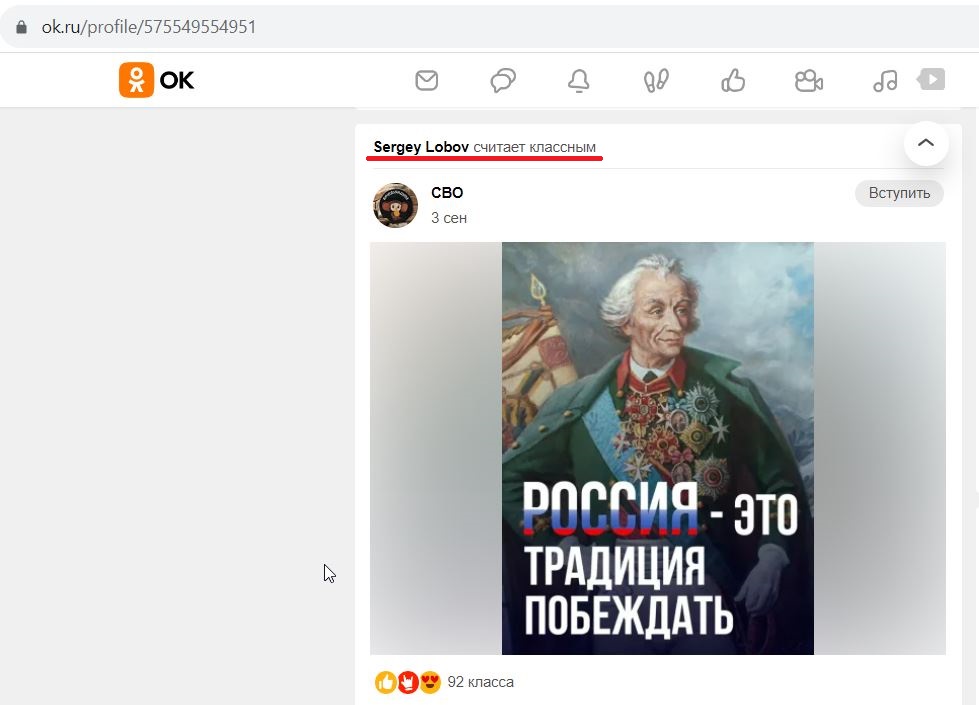This screenshot has width=979, height=705.
Task: Focus the browser address bar URL
Action: coord(149,27)
